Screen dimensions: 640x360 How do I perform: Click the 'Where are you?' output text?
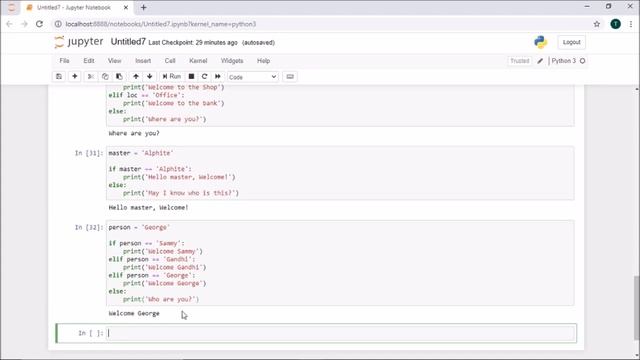point(134,133)
